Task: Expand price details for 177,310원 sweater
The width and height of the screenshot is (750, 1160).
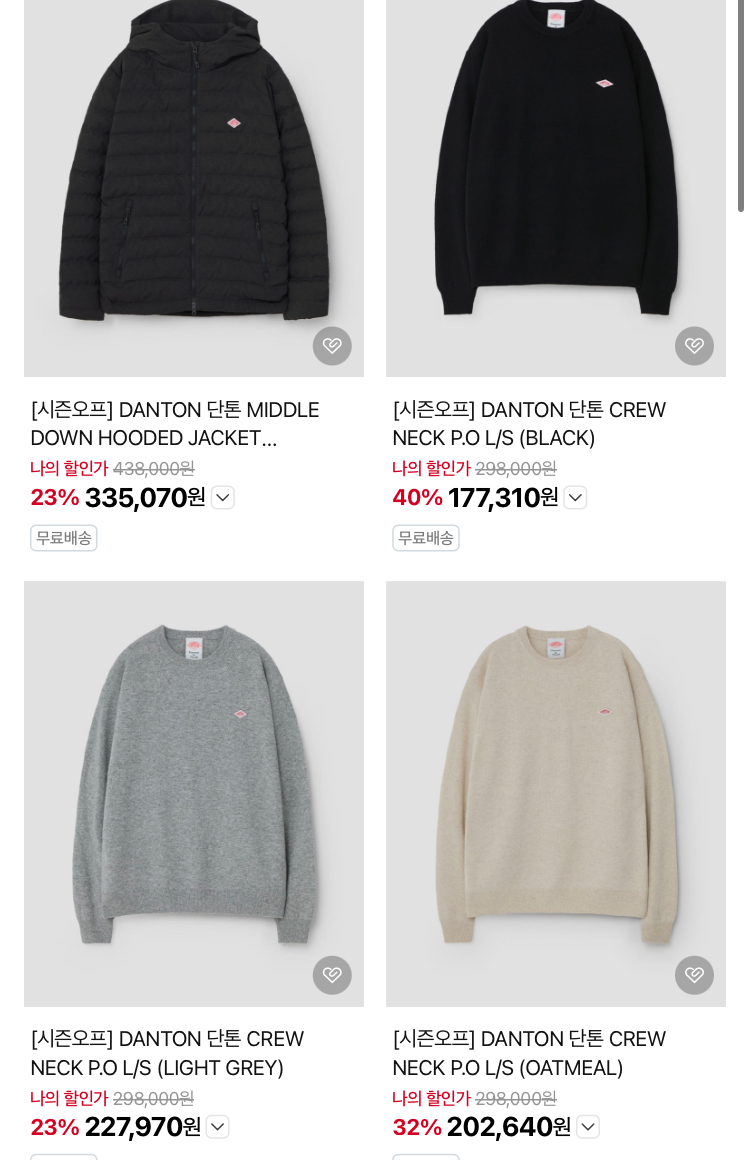Action: click(x=575, y=498)
